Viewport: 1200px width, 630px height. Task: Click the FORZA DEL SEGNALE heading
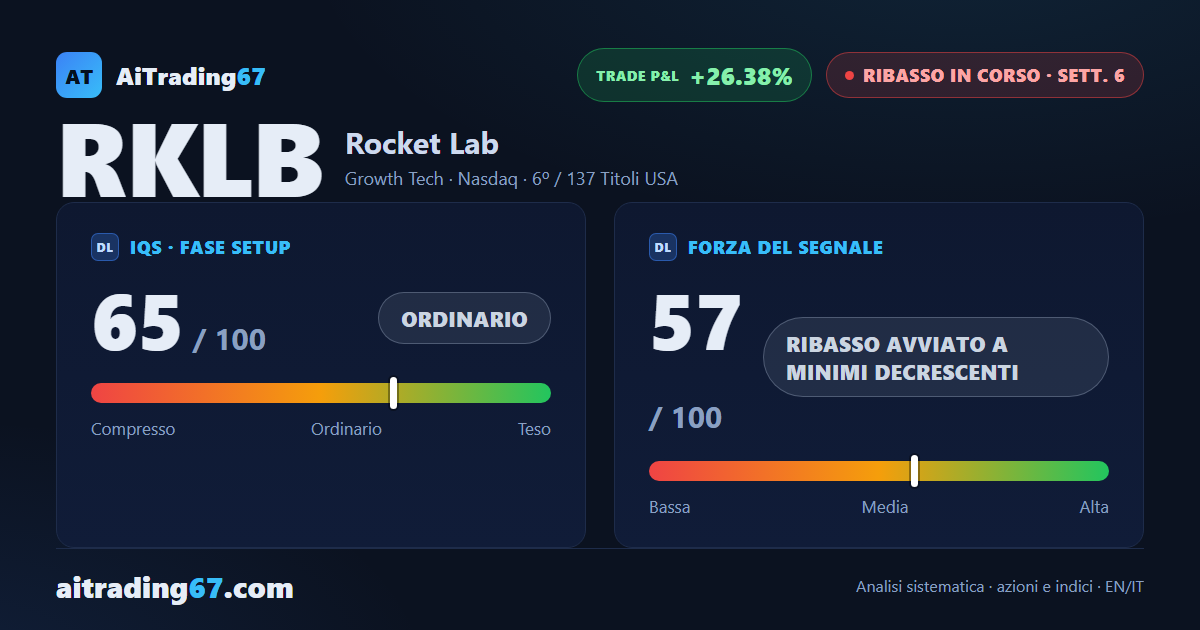(785, 247)
